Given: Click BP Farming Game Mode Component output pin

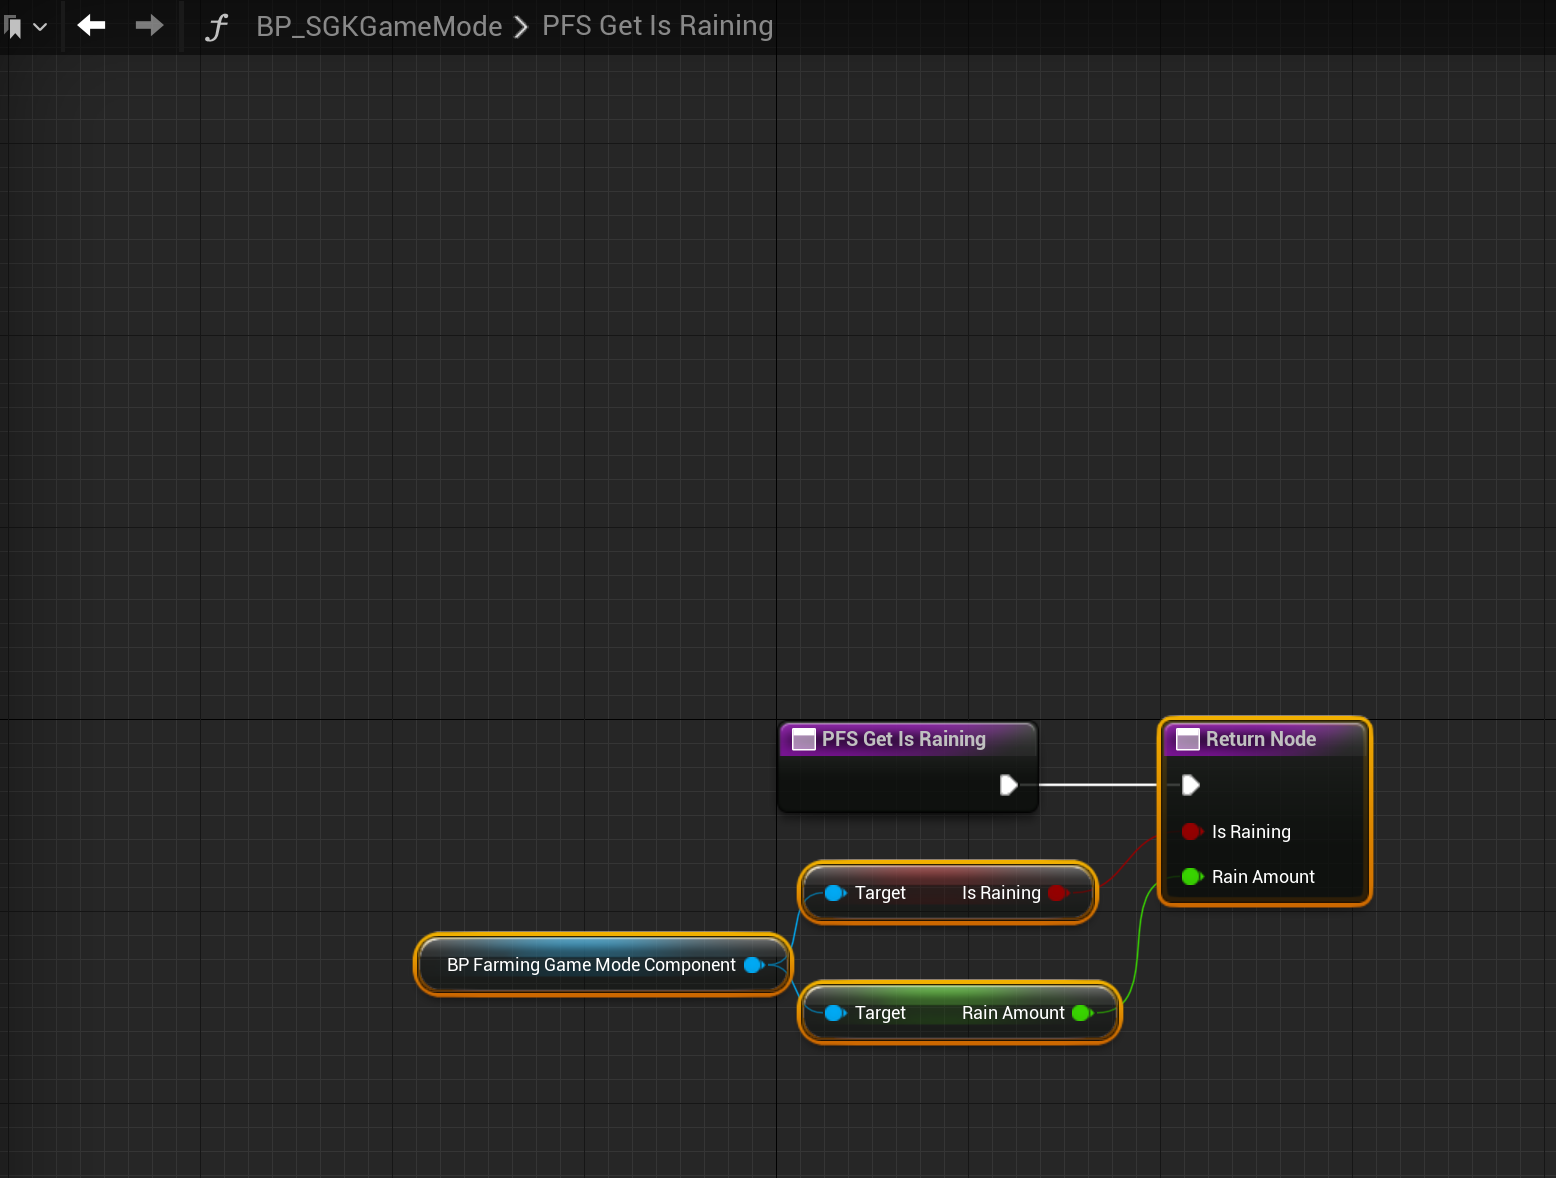Looking at the screenshot, I should (x=753, y=965).
